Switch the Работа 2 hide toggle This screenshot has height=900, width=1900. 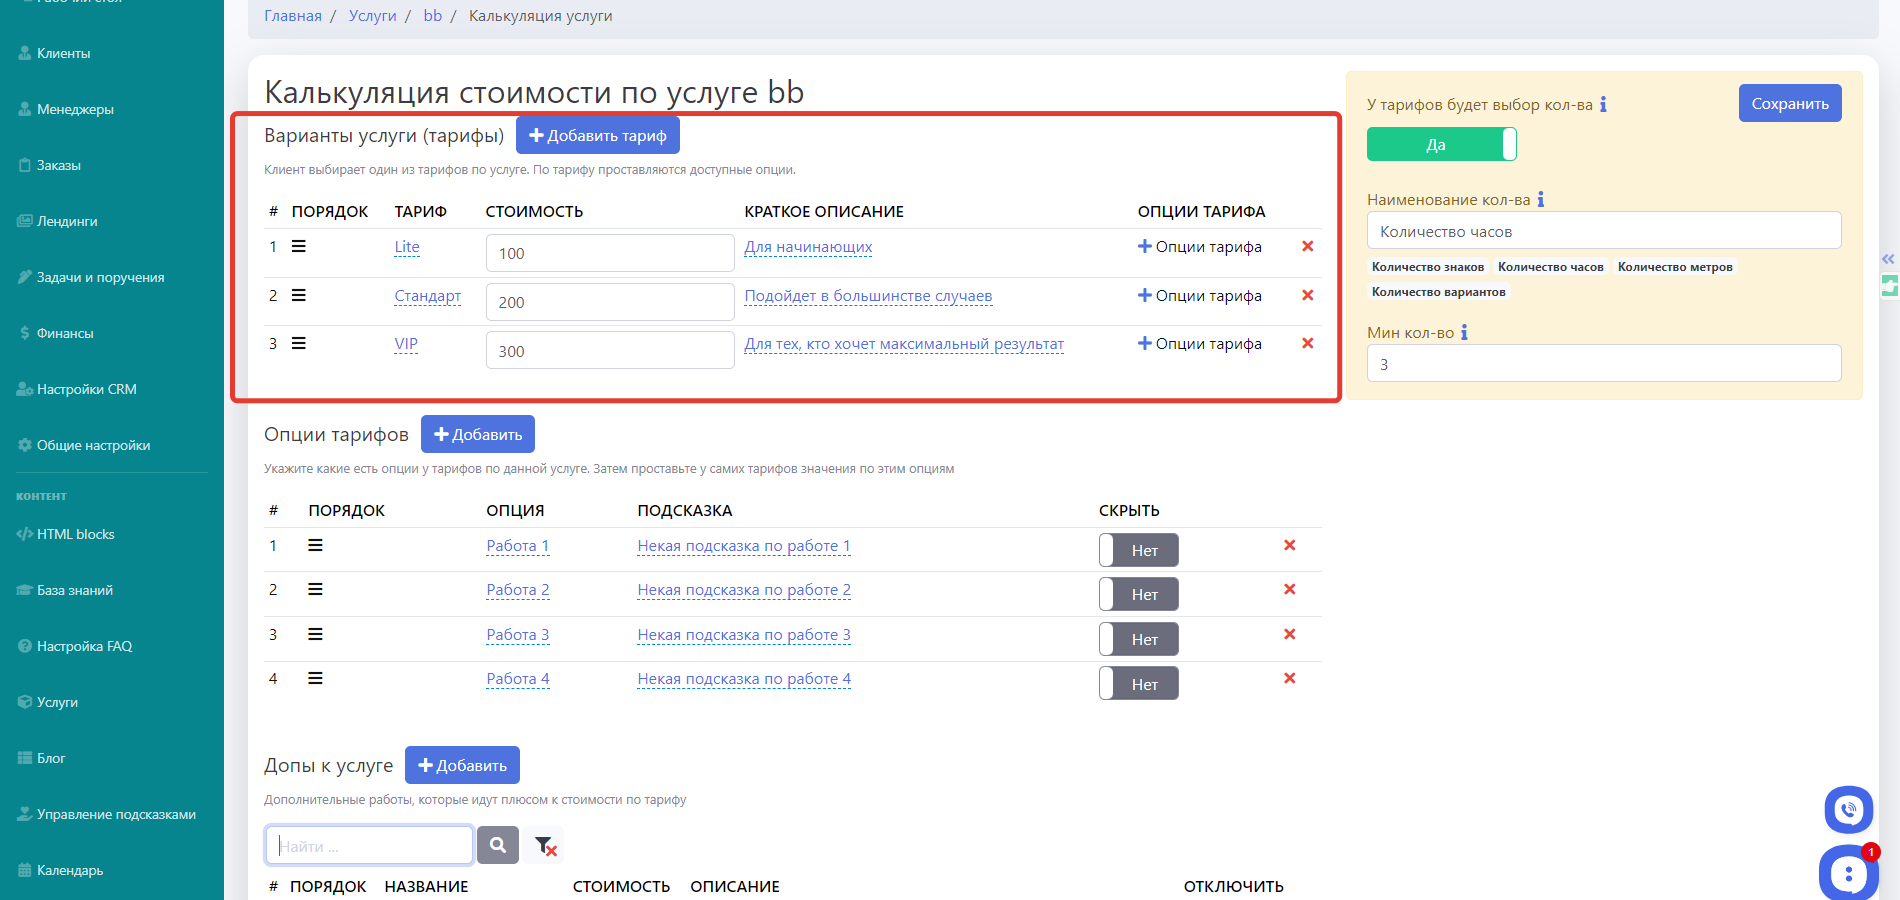point(1138,595)
